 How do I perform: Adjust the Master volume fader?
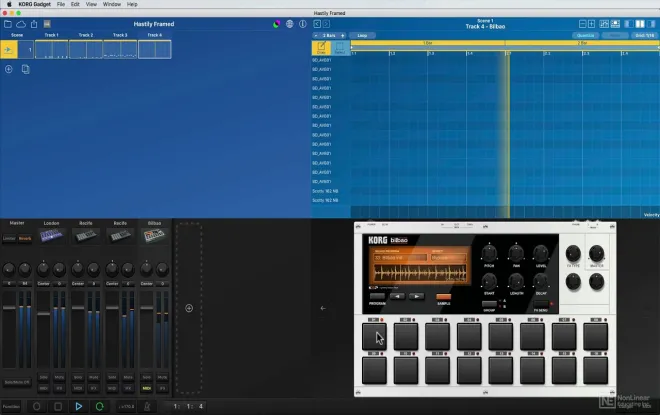click(x=9, y=308)
